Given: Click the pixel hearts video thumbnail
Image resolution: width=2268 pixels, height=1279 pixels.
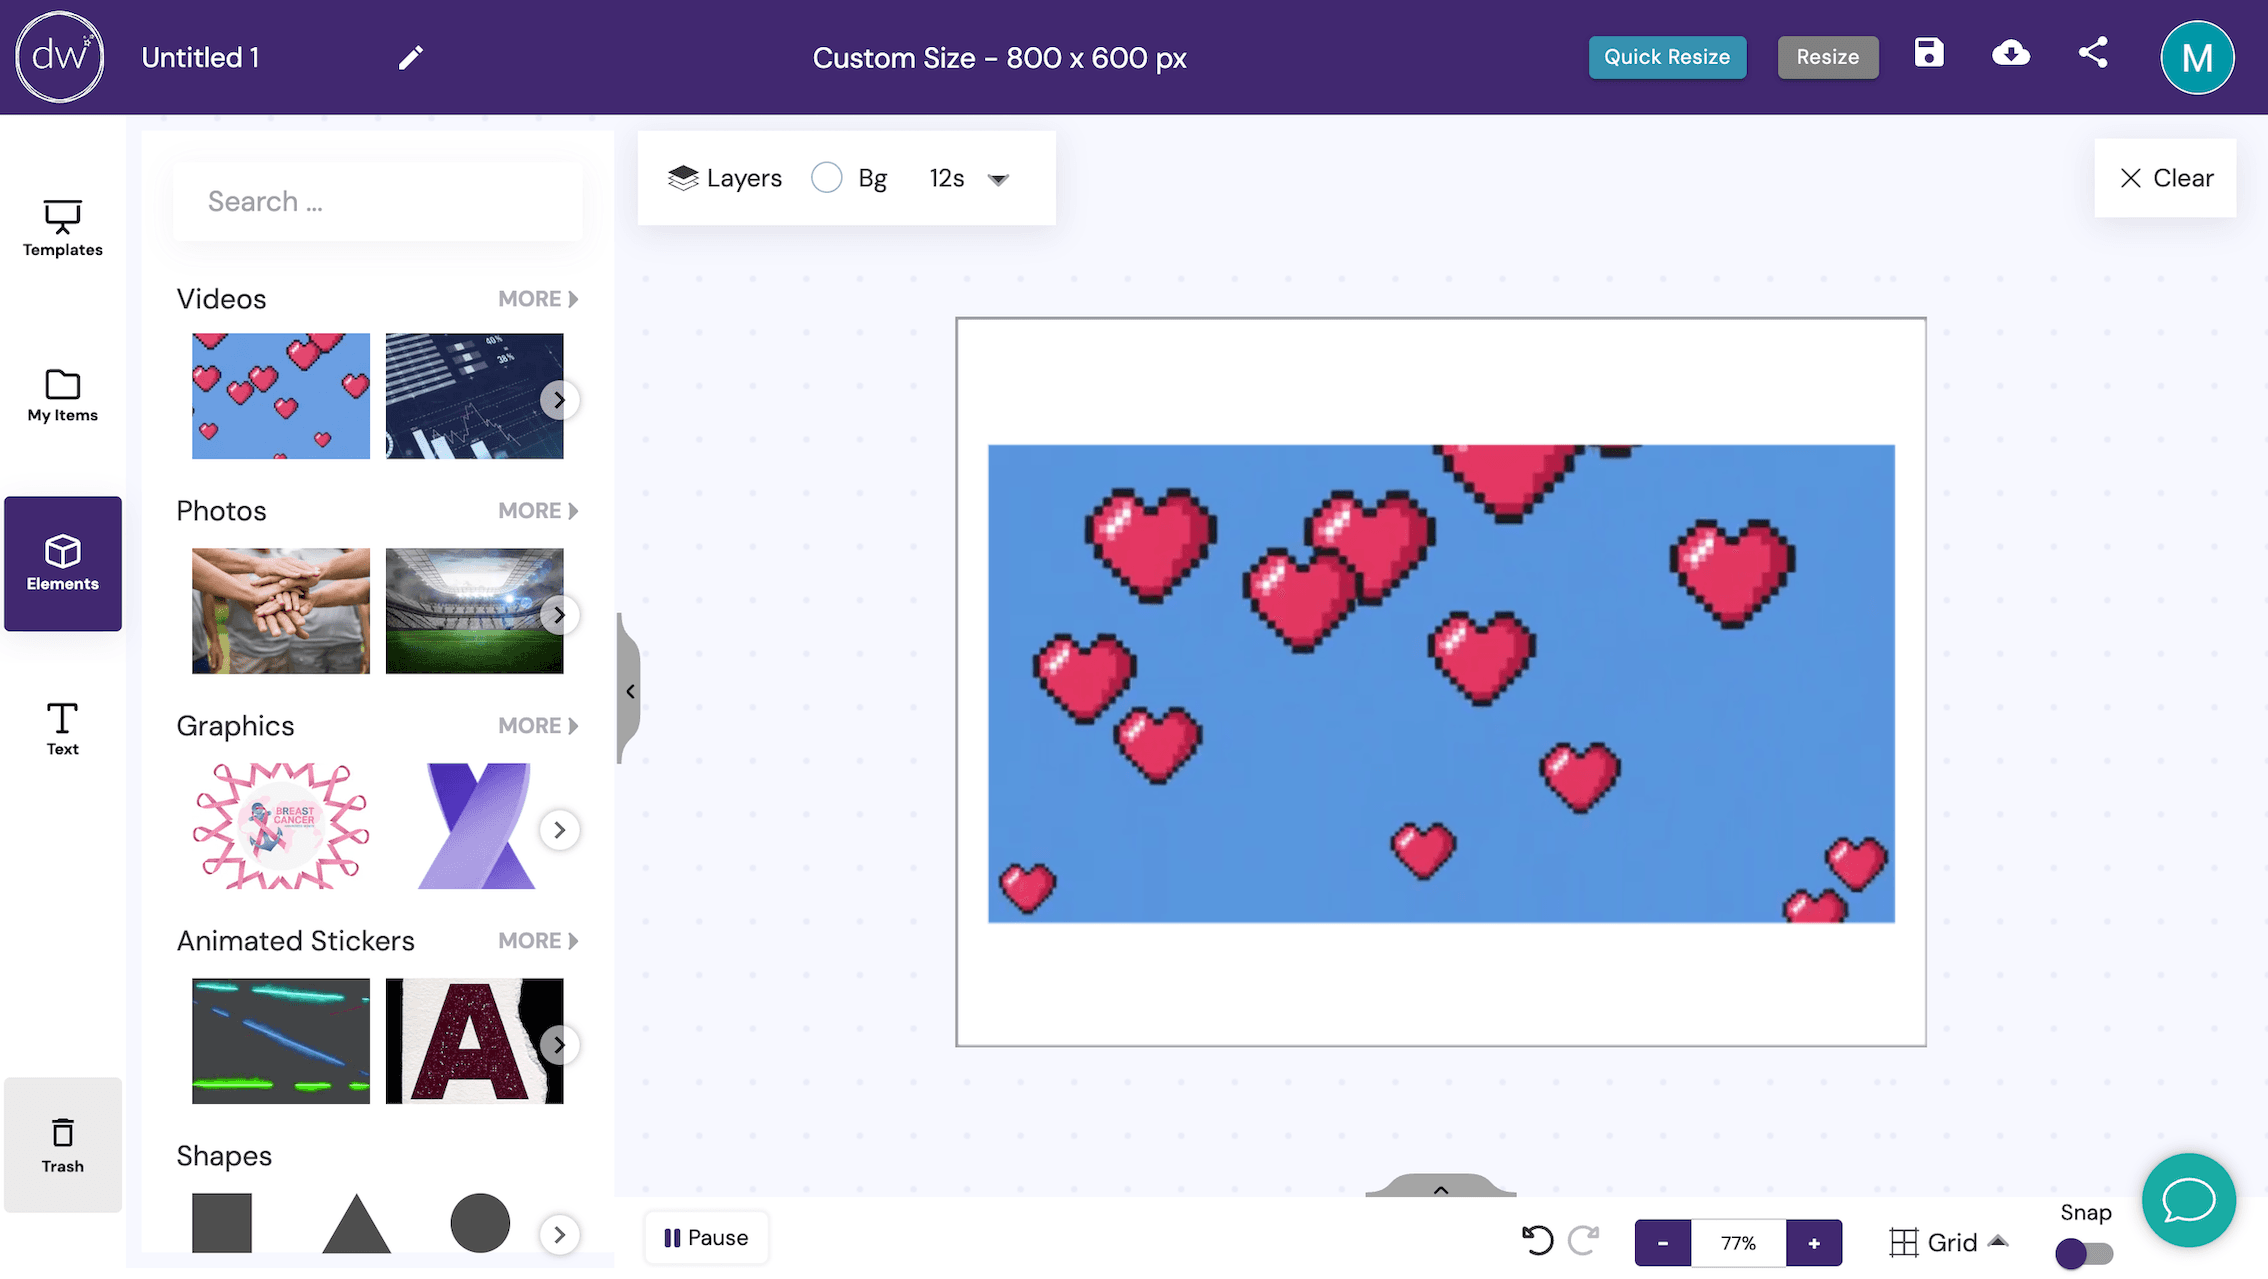Looking at the screenshot, I should click(280, 396).
